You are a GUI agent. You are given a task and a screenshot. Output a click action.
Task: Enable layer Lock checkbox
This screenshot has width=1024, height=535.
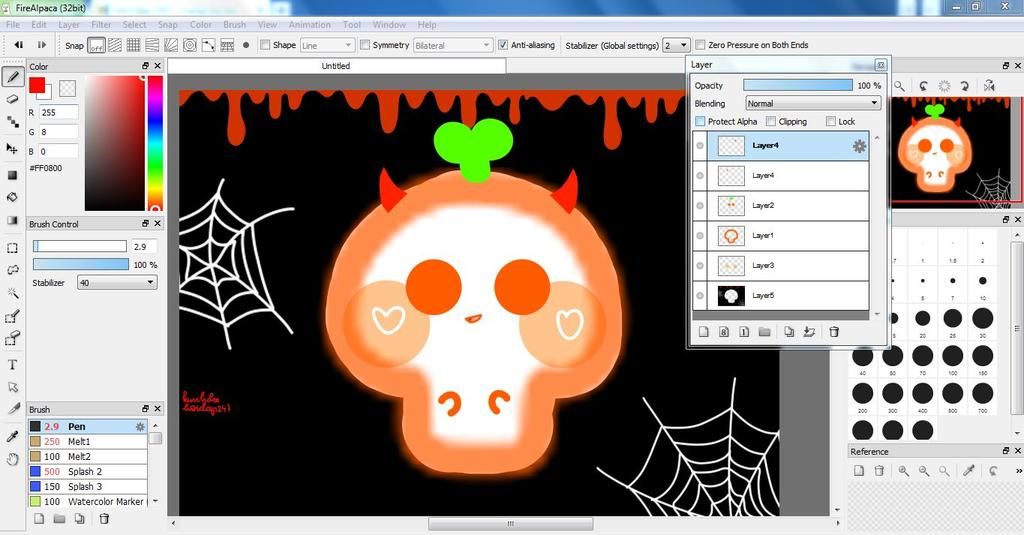831,122
